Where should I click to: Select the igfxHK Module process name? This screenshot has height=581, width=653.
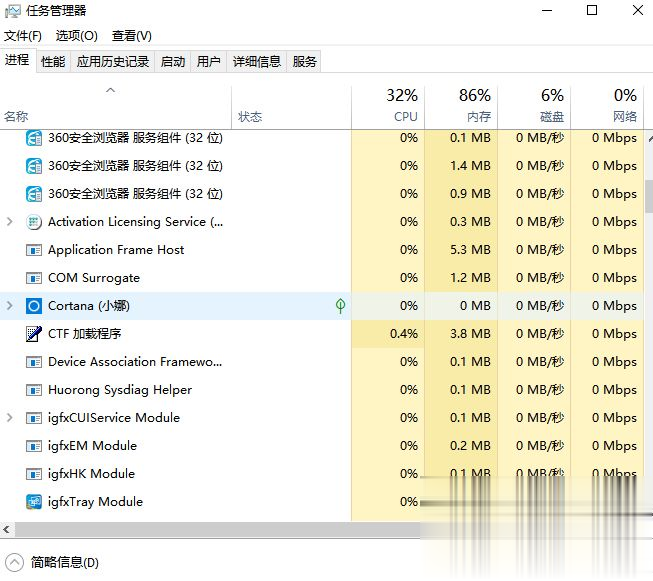pyautogui.click(x=91, y=474)
